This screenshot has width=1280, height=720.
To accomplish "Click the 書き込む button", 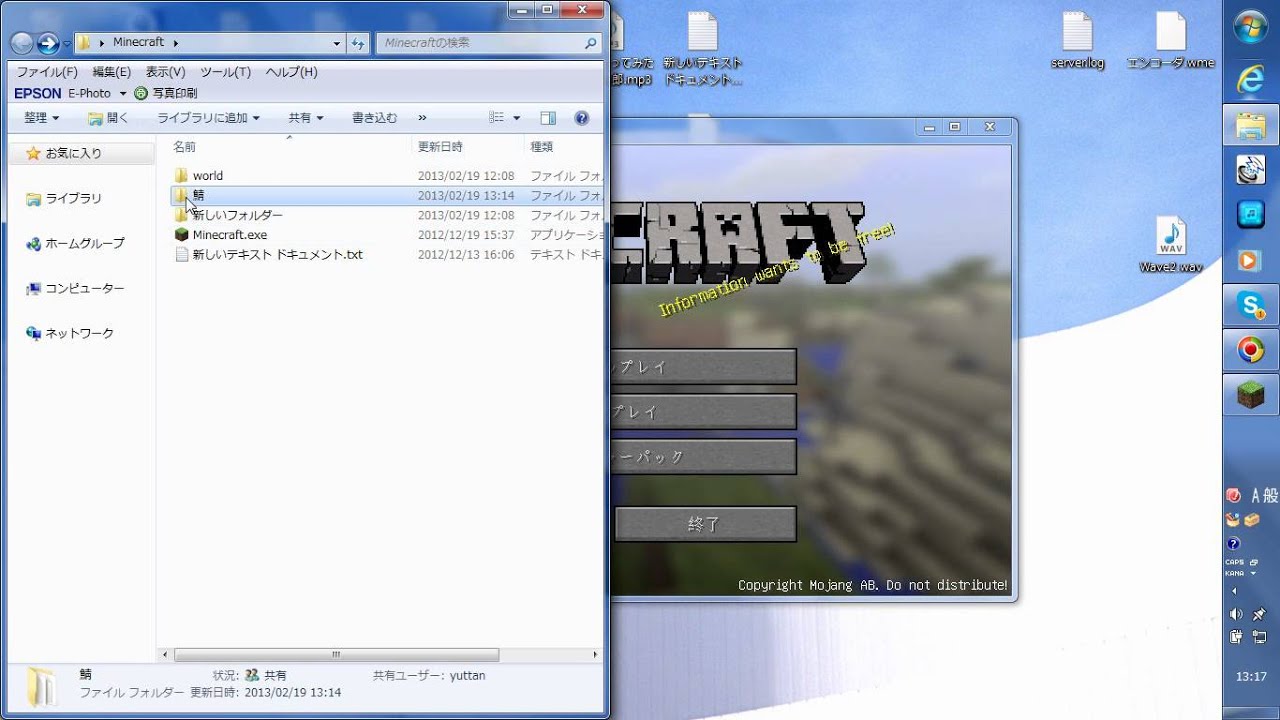I will (374, 118).
